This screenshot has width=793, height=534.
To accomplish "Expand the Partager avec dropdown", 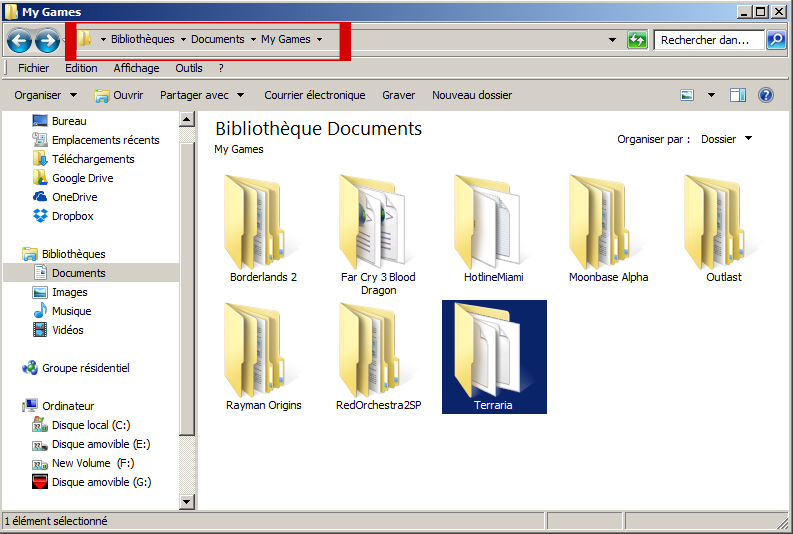I will pyautogui.click(x=202, y=95).
